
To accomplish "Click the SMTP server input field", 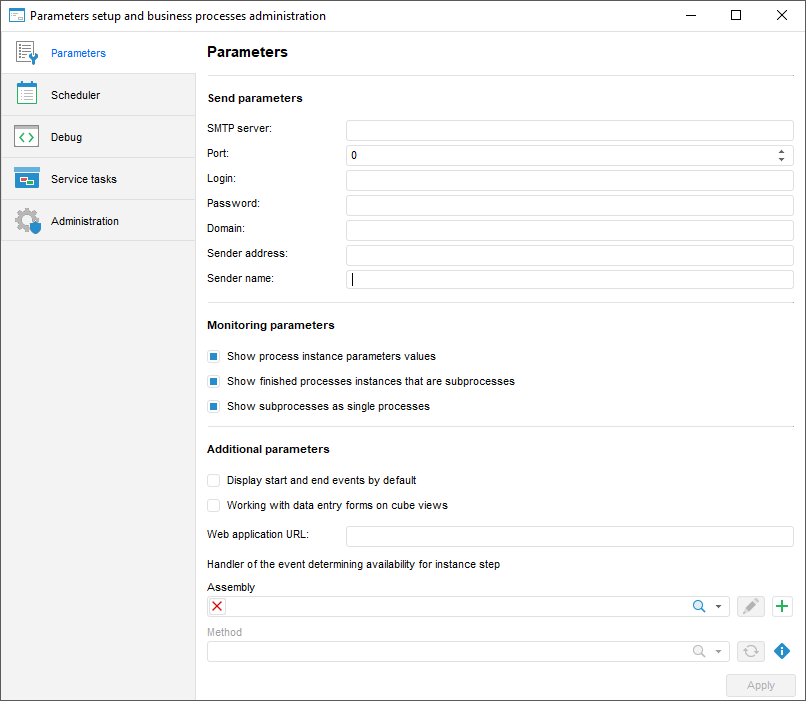I will 569,130.
